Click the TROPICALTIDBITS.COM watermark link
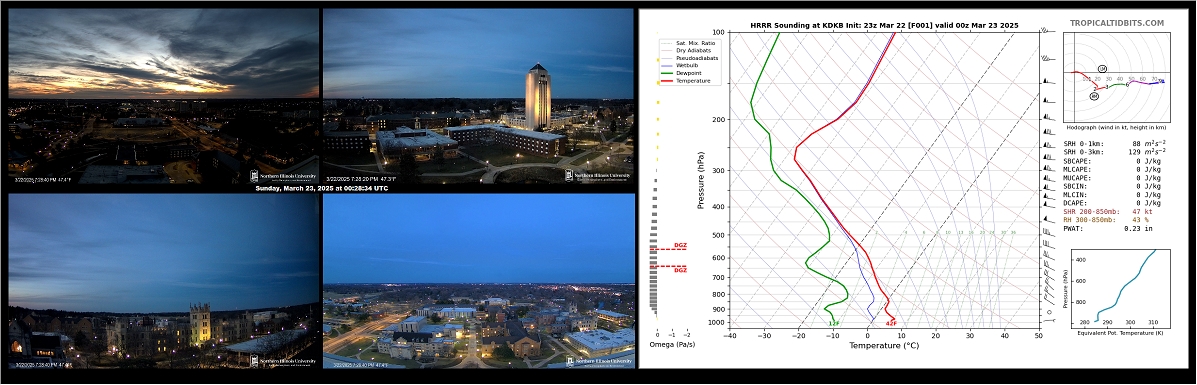 (x=1117, y=24)
